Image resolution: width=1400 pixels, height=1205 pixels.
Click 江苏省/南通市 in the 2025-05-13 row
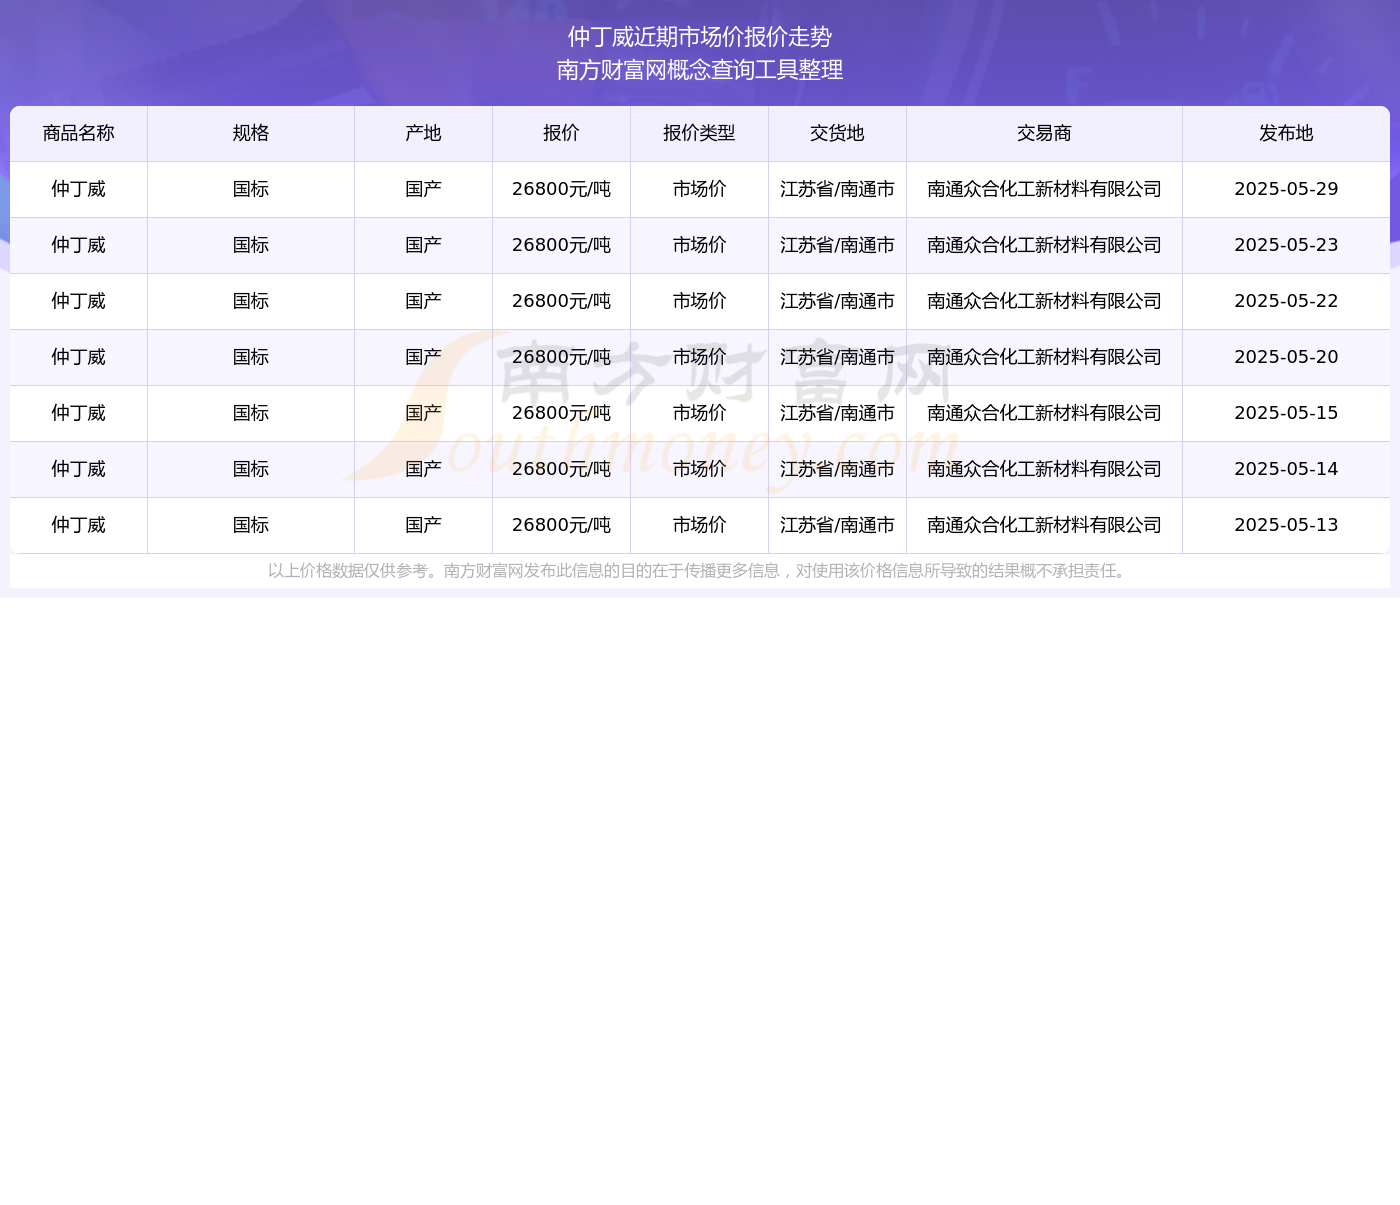837,525
